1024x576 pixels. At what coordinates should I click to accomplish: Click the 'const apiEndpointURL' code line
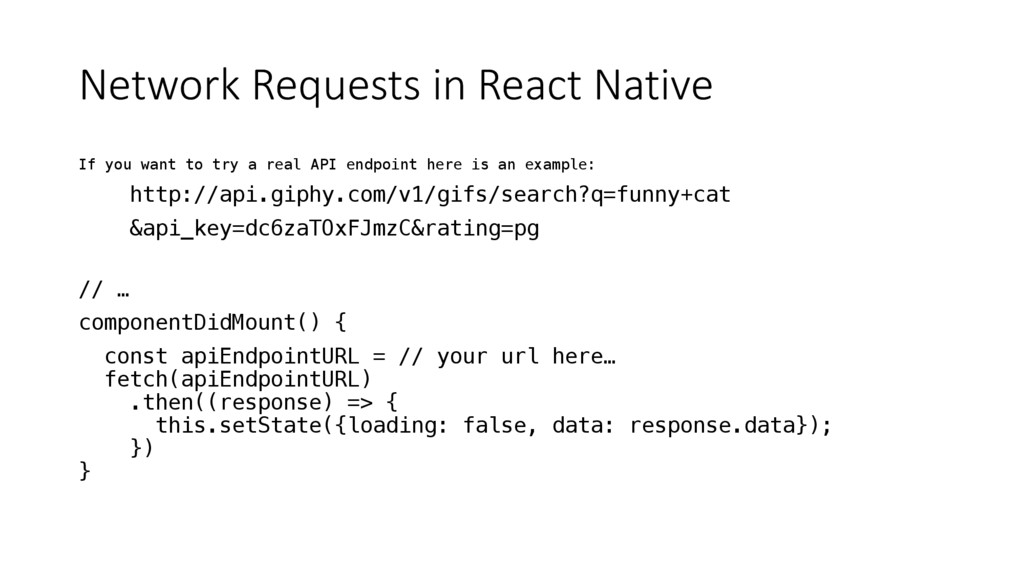click(360, 357)
